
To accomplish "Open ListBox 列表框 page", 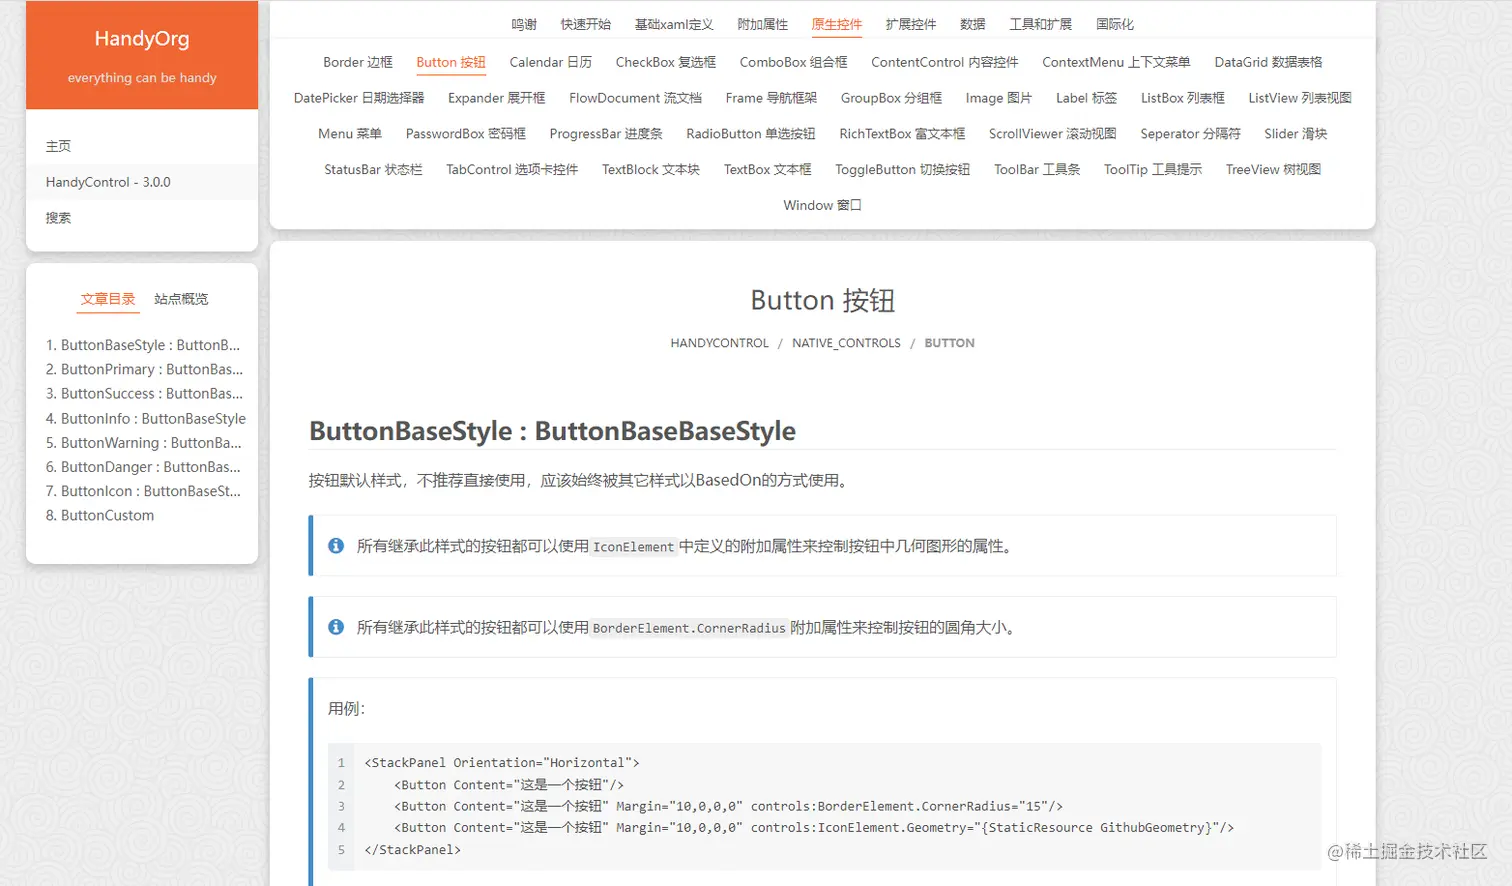I will tap(1183, 98).
